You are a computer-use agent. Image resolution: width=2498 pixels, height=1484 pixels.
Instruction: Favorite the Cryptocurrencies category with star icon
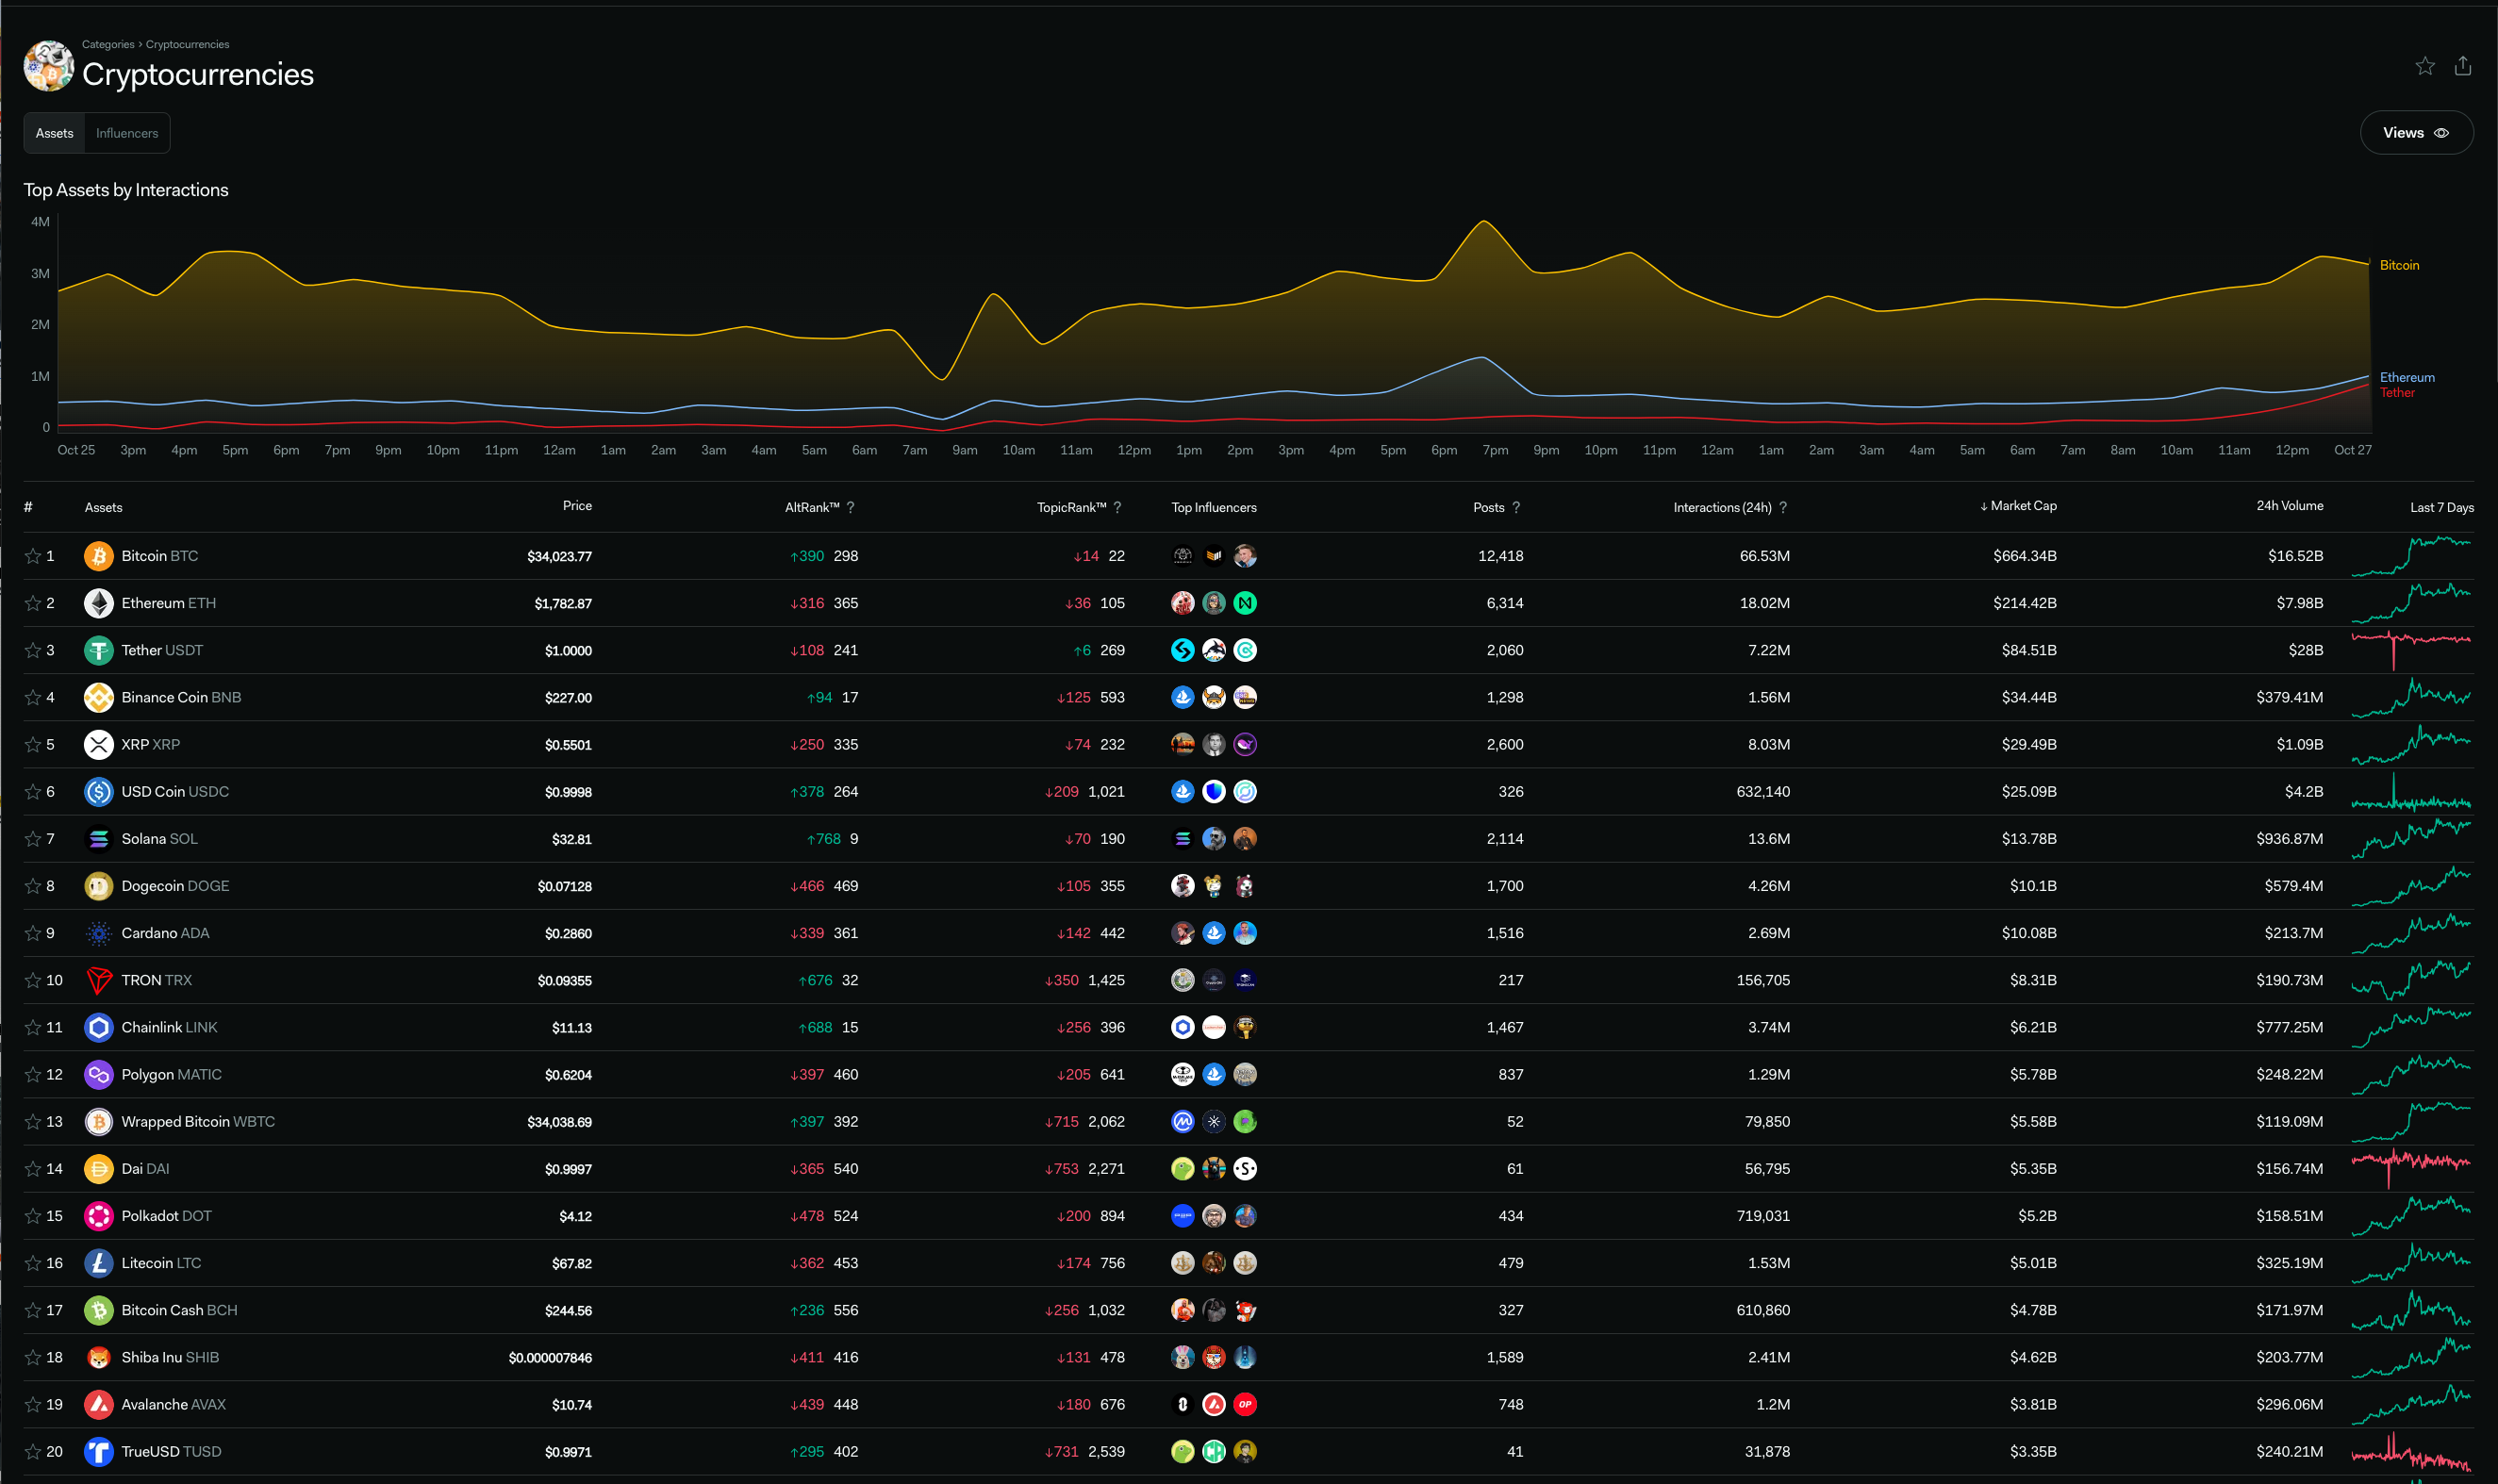point(2424,66)
